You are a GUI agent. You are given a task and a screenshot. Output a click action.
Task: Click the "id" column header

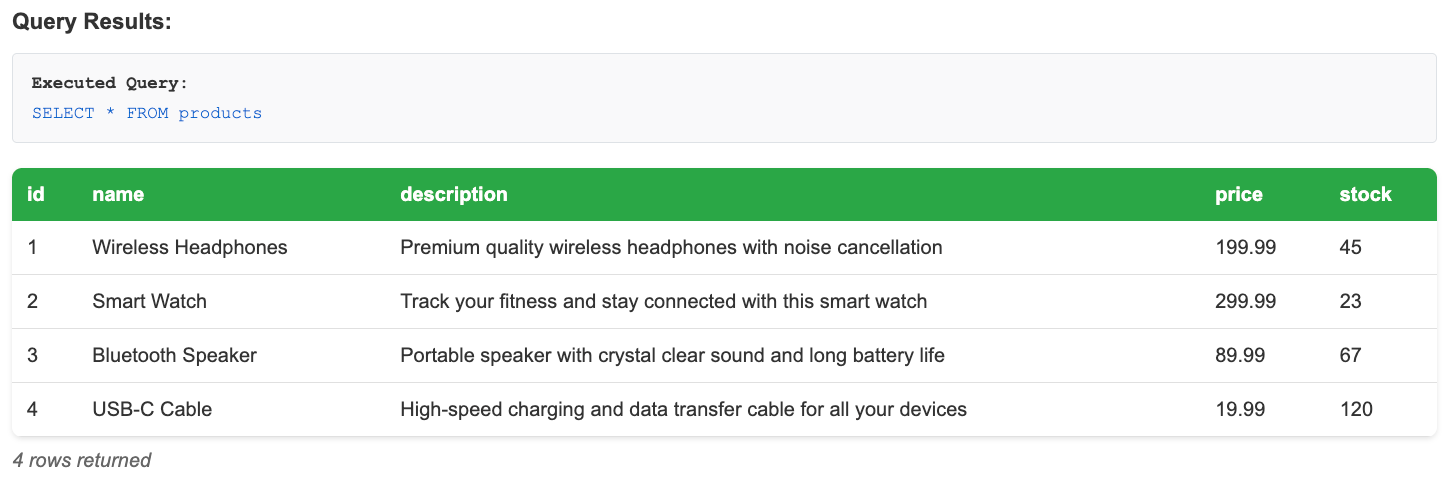pyautogui.click(x=36, y=195)
